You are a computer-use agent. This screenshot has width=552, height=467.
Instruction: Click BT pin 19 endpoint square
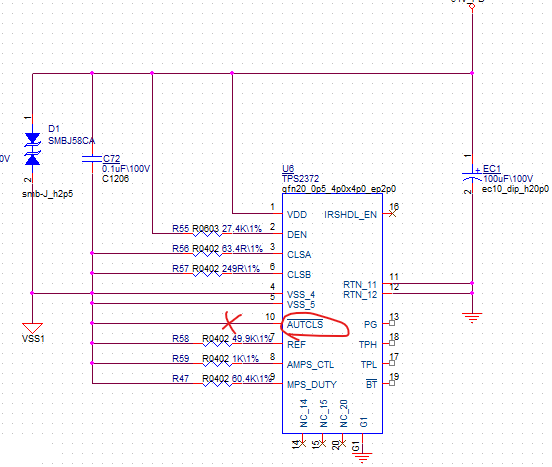point(392,383)
